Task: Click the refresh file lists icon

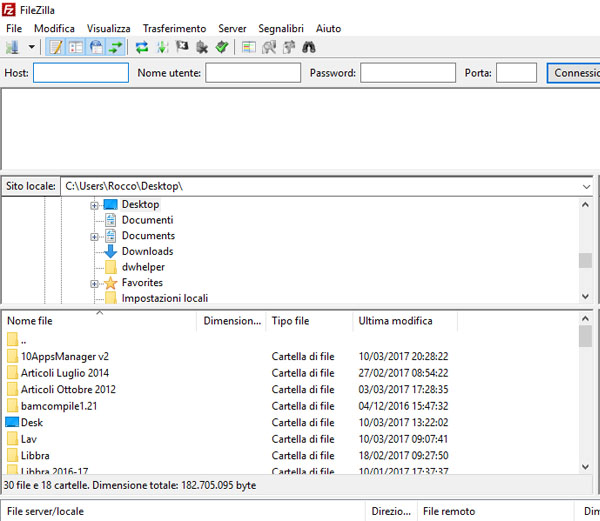Action: click(142, 47)
